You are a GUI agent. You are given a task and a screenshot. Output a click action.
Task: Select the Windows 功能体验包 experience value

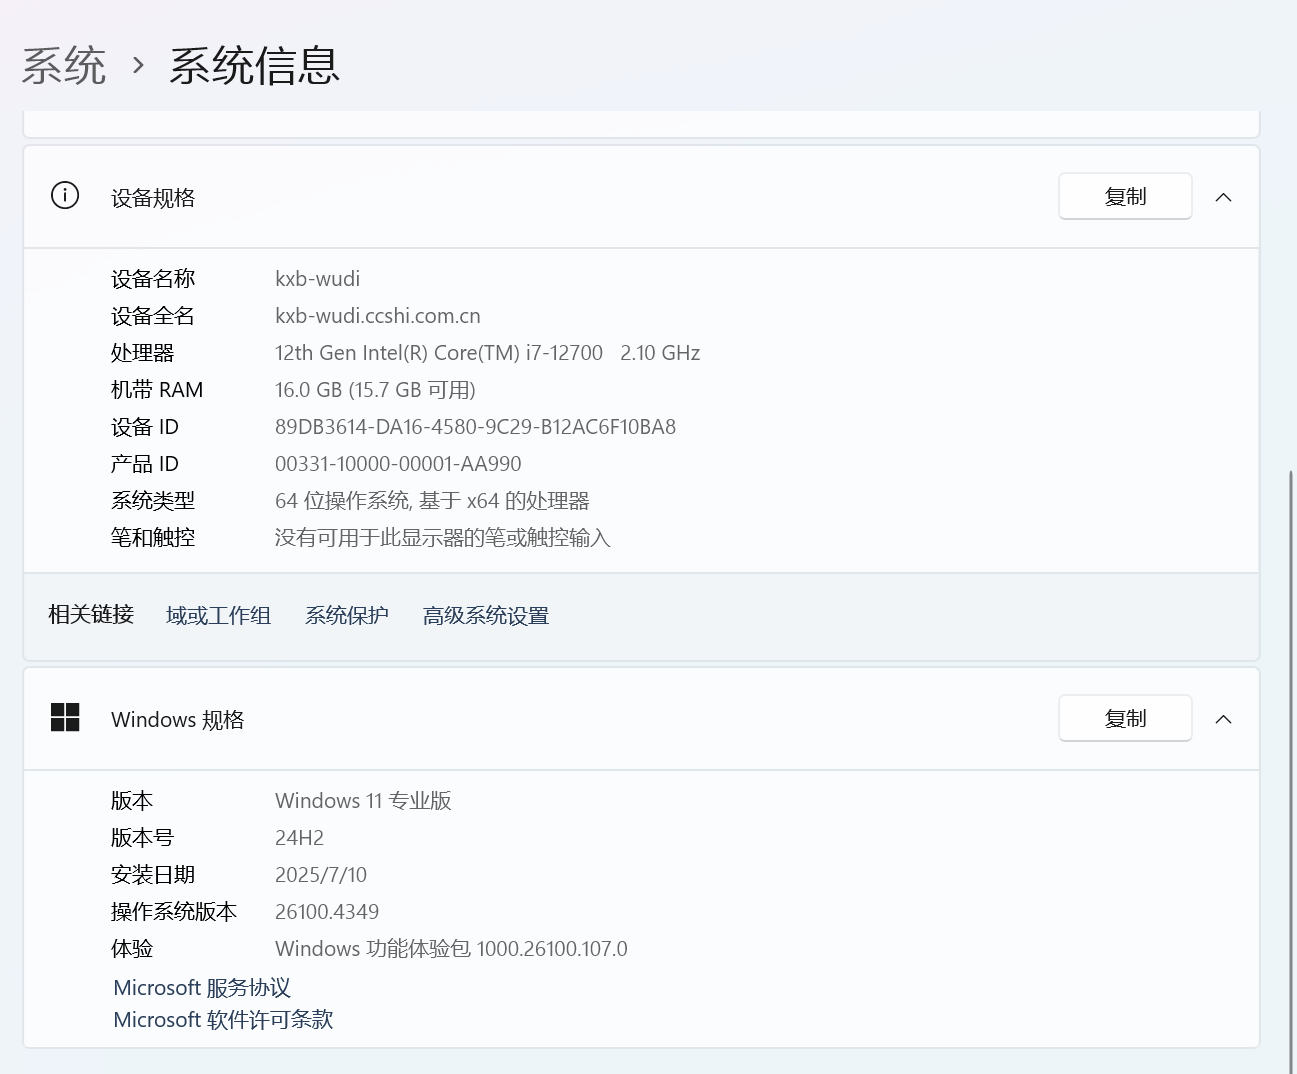point(451,949)
